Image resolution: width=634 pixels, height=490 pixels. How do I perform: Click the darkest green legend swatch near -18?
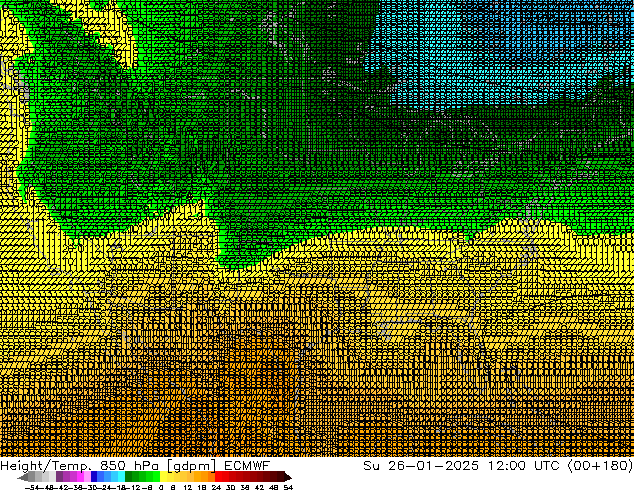129,477
